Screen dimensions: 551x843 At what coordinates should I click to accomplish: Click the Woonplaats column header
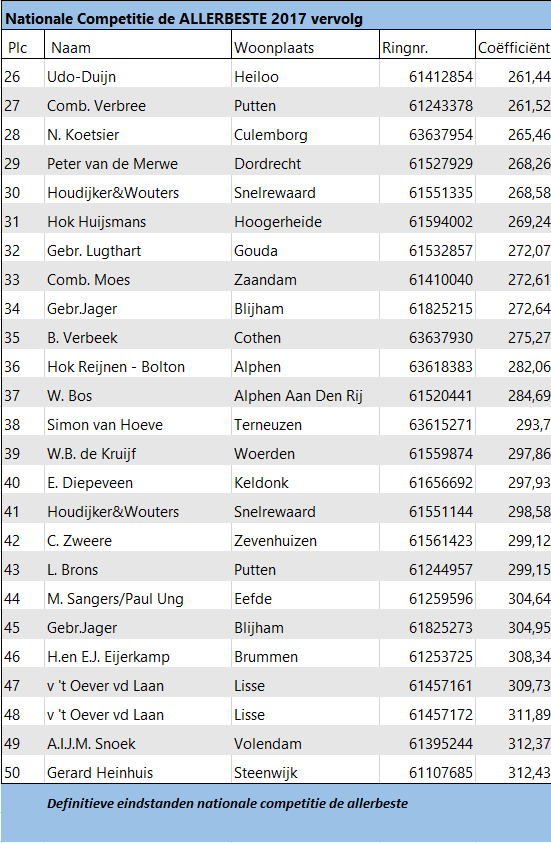(305, 45)
